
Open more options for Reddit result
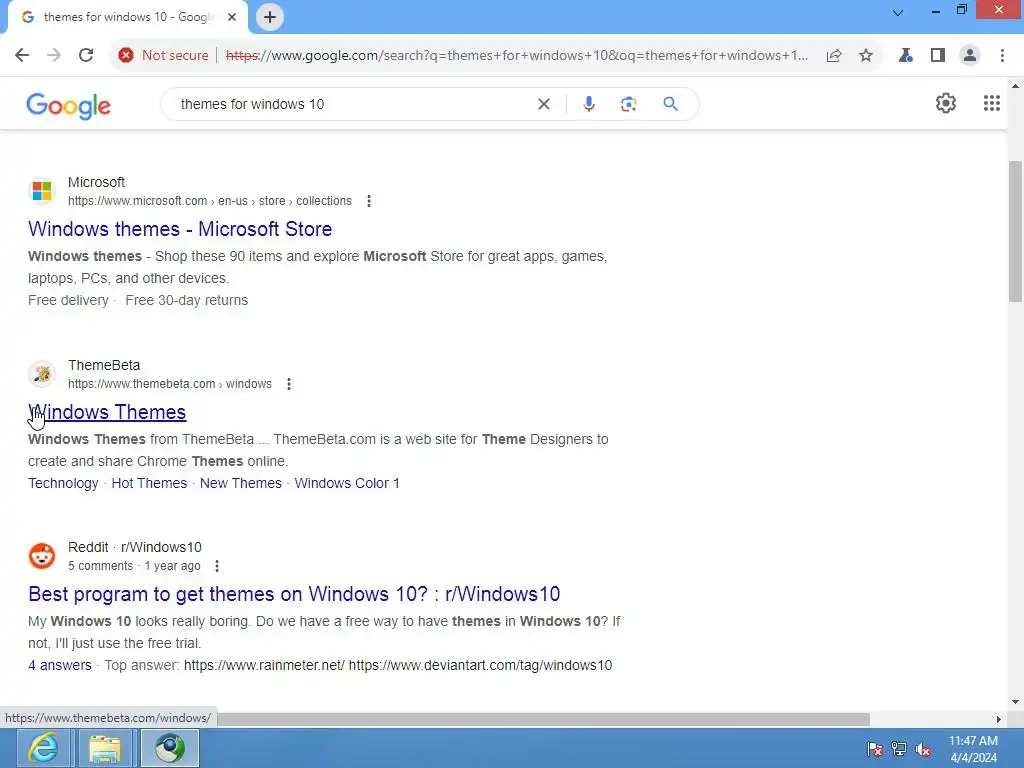tap(217, 566)
